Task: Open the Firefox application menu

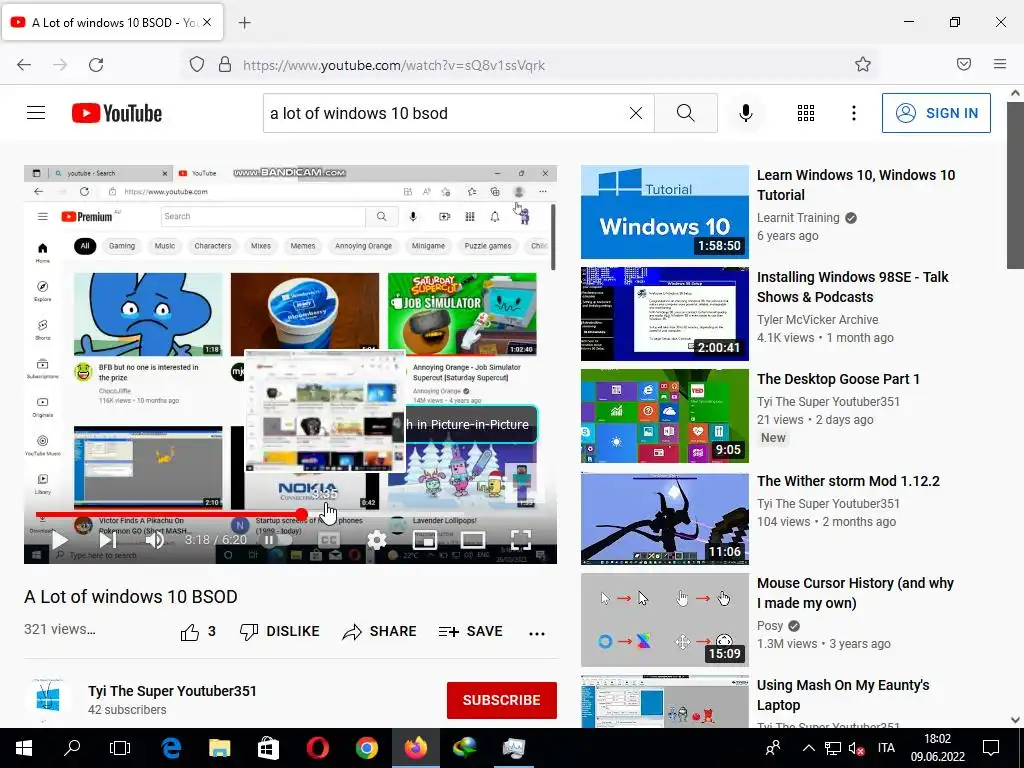Action: 999,64
